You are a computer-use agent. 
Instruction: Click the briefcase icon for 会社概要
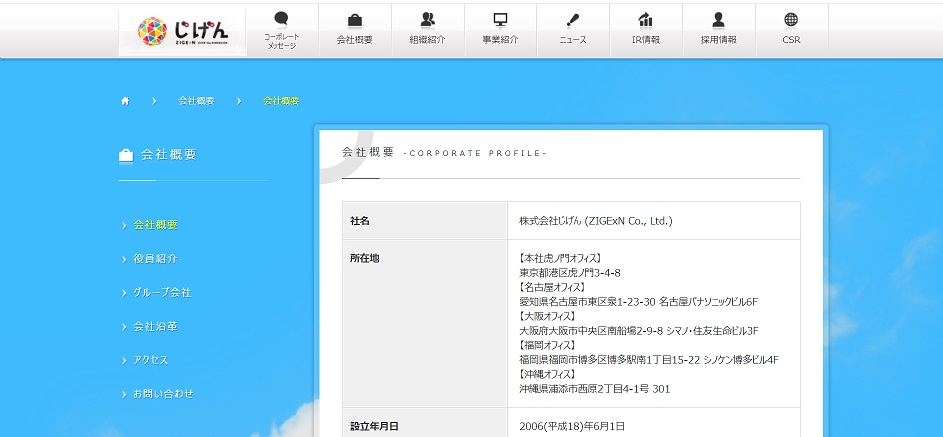(x=355, y=19)
